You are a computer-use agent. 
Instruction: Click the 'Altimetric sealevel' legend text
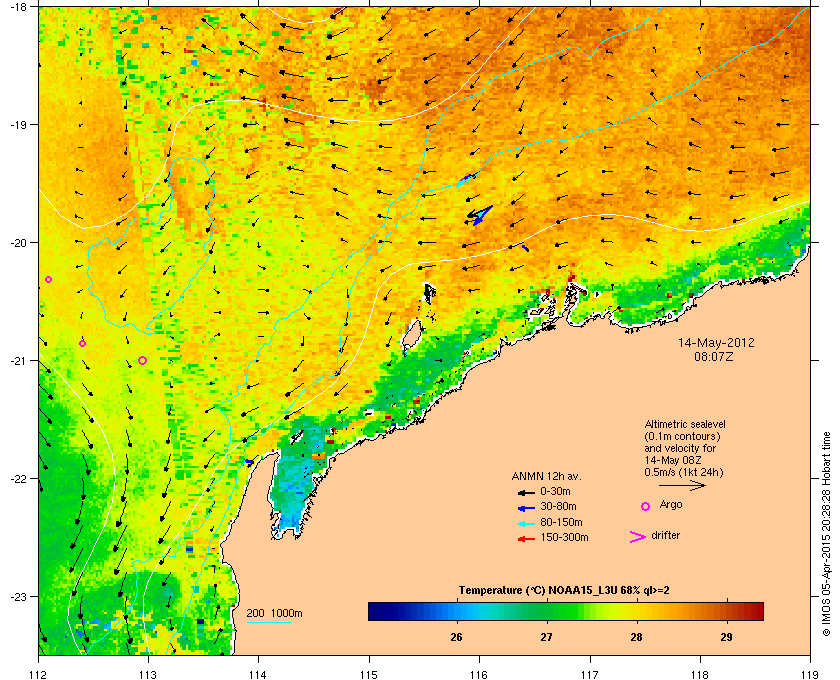[685, 424]
